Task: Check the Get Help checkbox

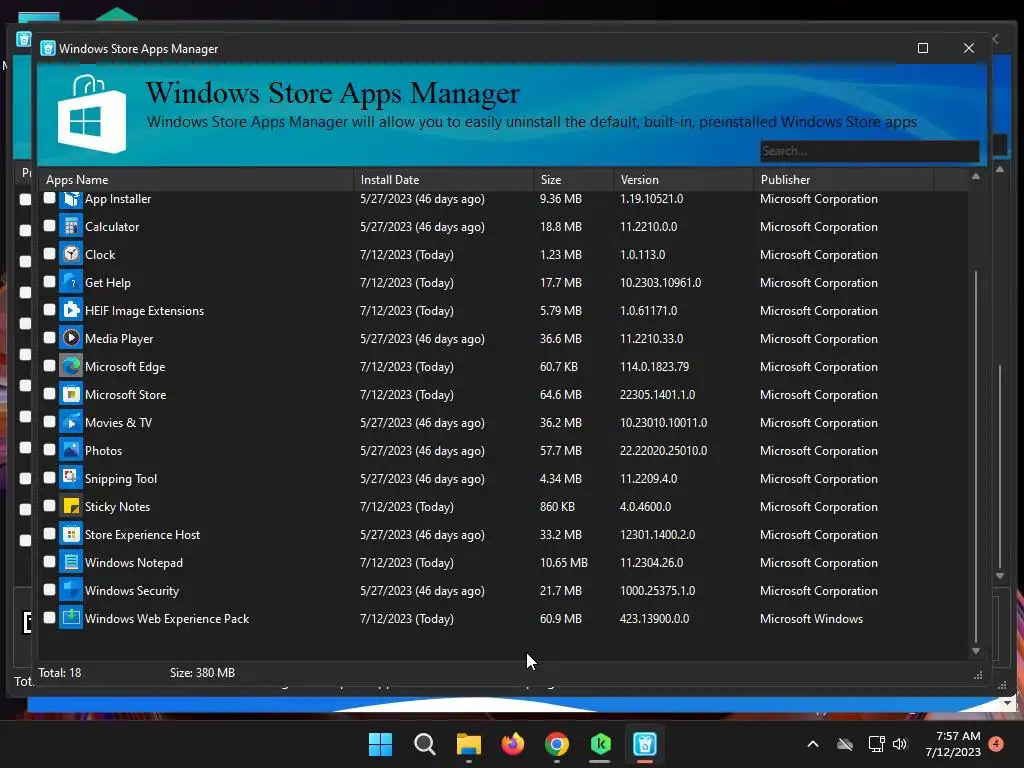Action: point(50,281)
